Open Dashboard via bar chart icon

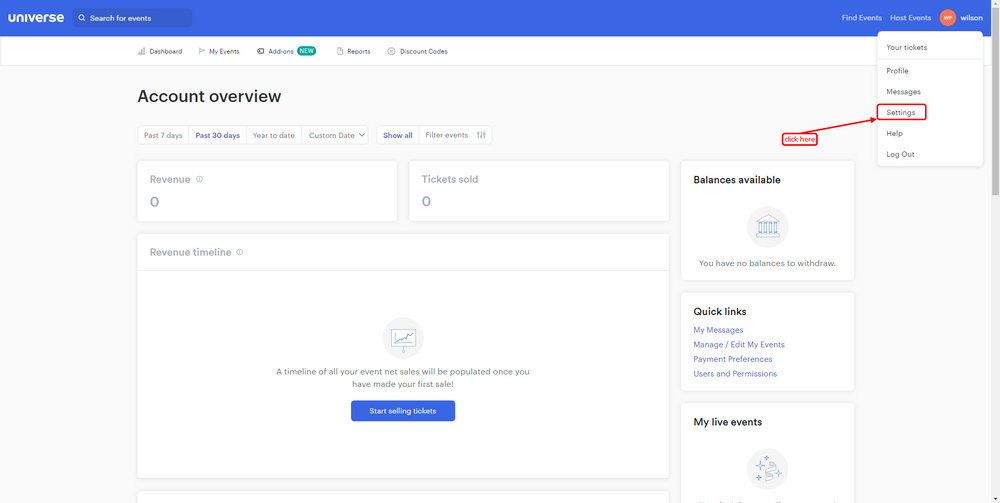142,51
